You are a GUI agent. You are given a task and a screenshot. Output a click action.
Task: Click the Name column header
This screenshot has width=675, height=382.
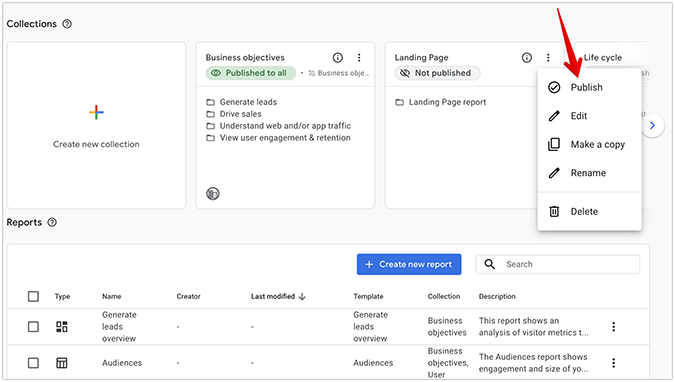tap(111, 297)
